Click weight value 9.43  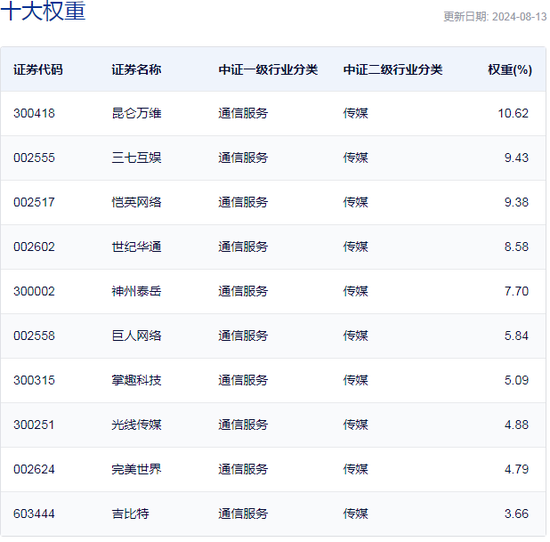516,158
